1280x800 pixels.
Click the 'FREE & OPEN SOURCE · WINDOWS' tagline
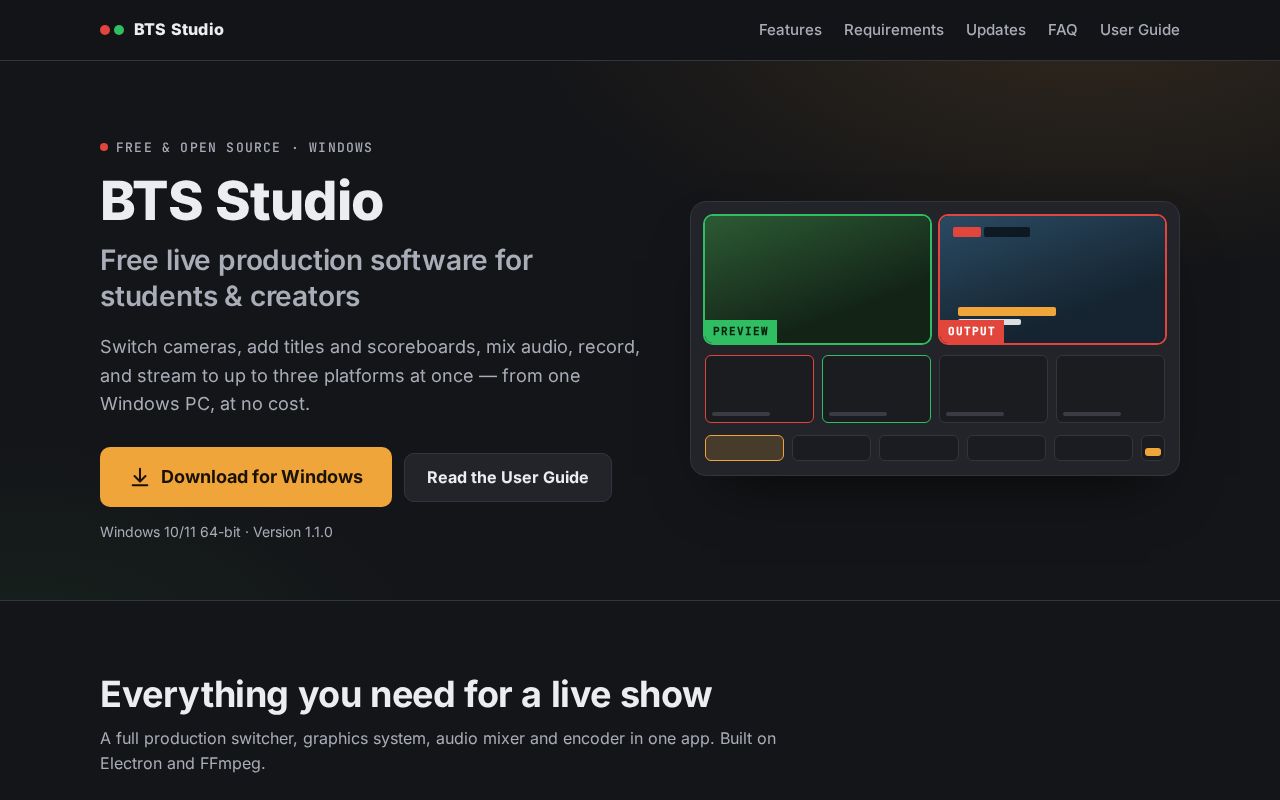pyautogui.click(x=244, y=147)
